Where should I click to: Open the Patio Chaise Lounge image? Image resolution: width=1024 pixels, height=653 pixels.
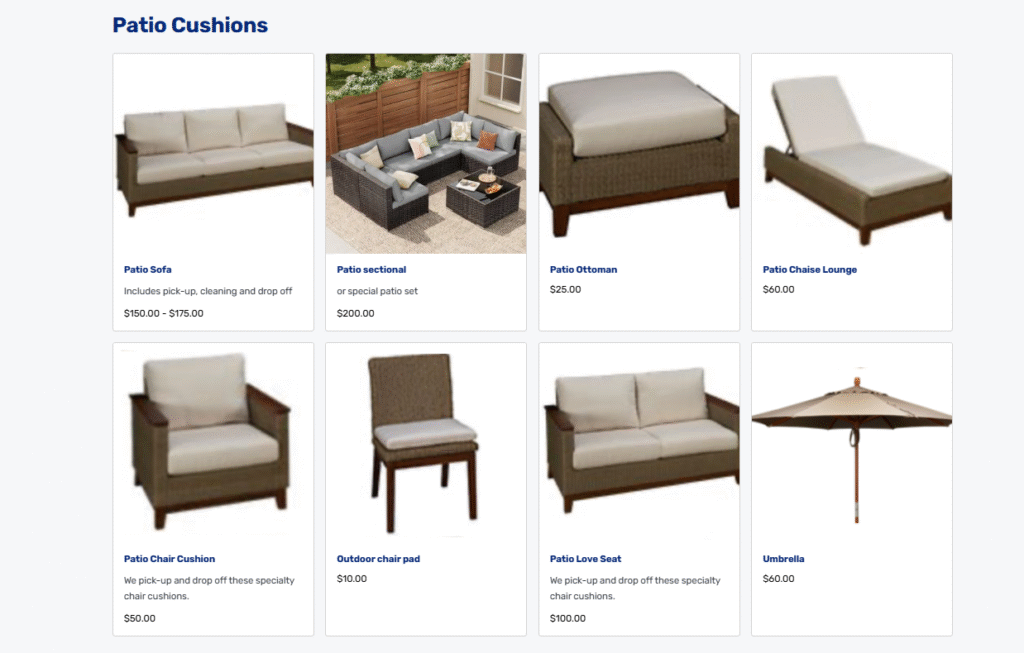click(x=852, y=153)
